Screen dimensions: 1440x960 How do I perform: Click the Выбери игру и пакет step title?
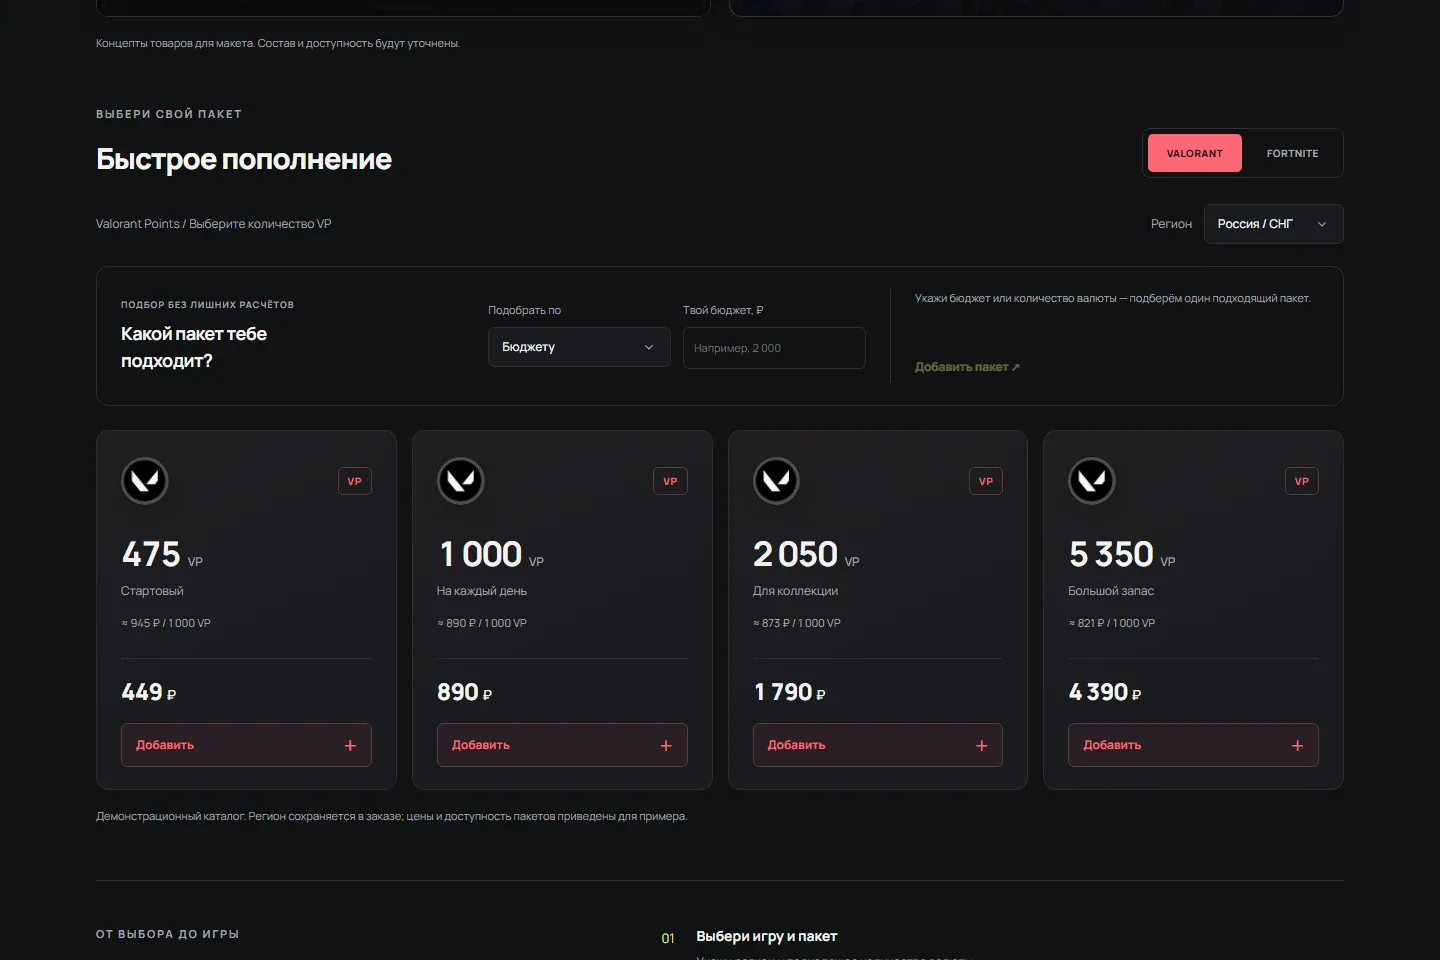click(767, 937)
